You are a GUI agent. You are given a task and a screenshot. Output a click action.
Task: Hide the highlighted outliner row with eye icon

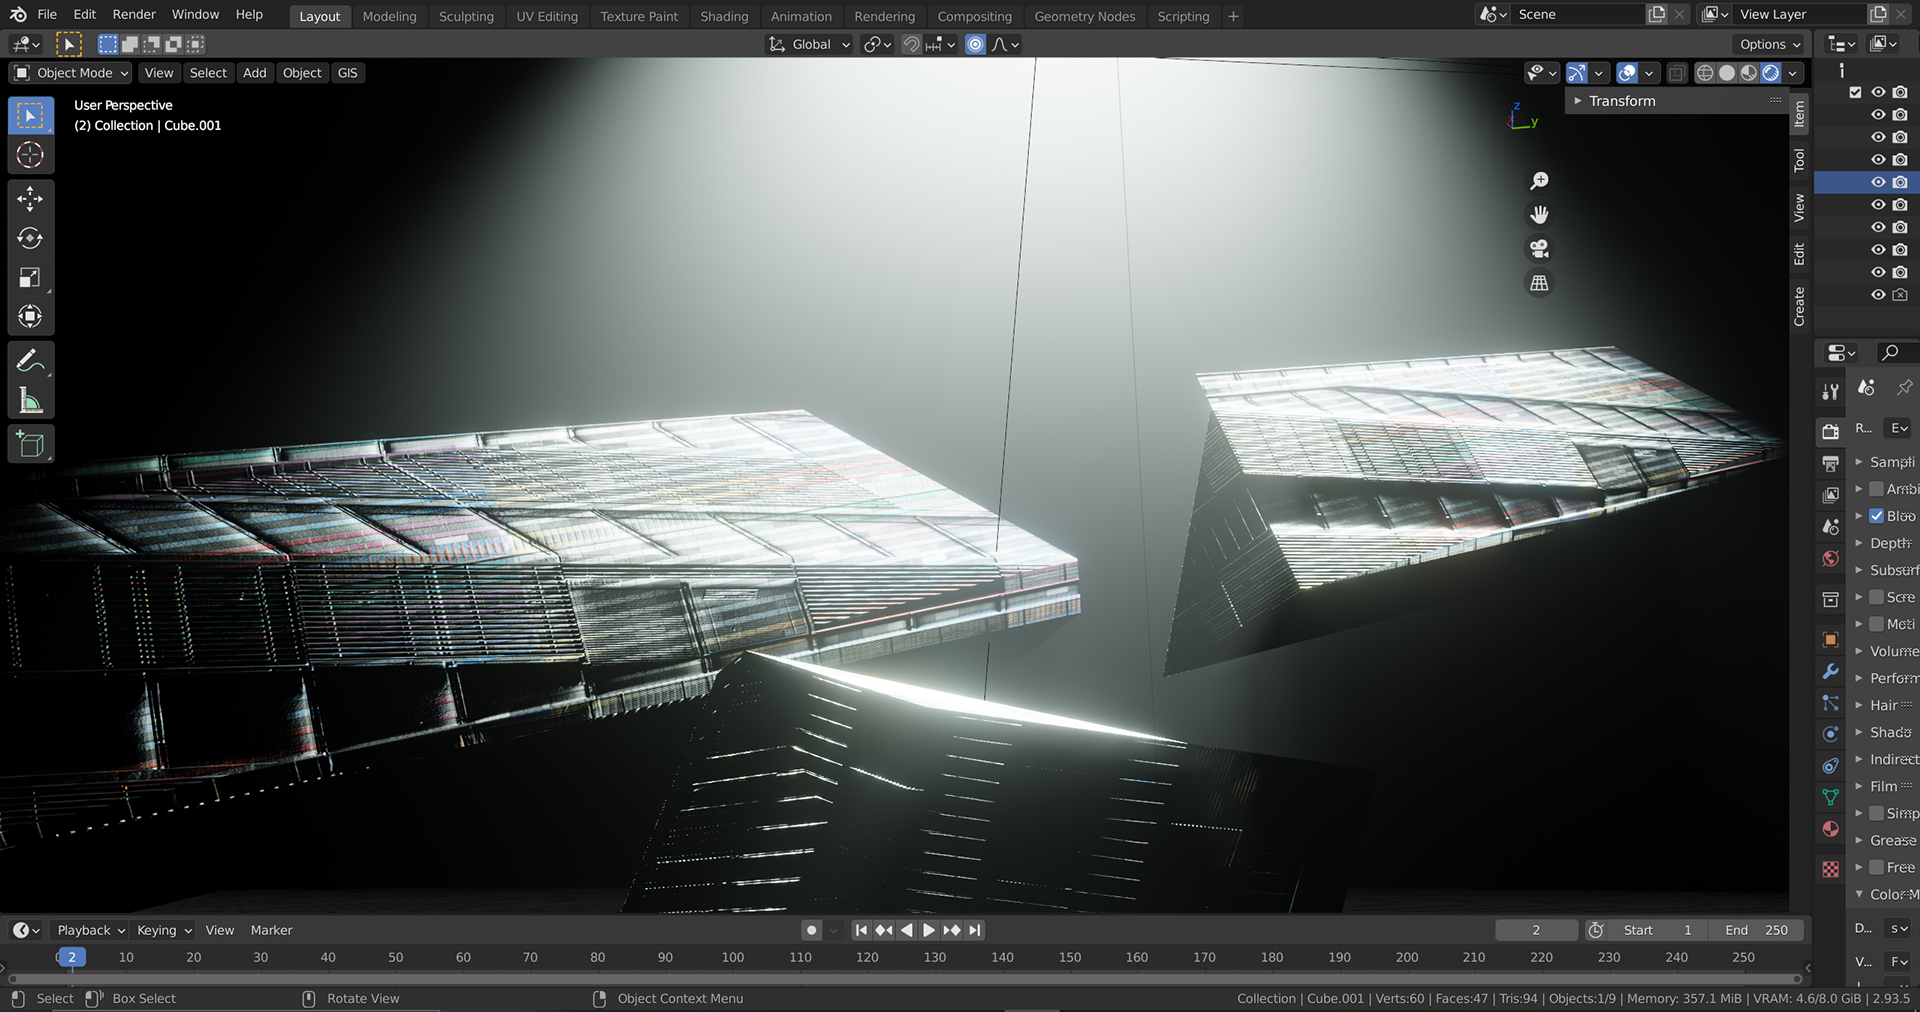click(1878, 182)
